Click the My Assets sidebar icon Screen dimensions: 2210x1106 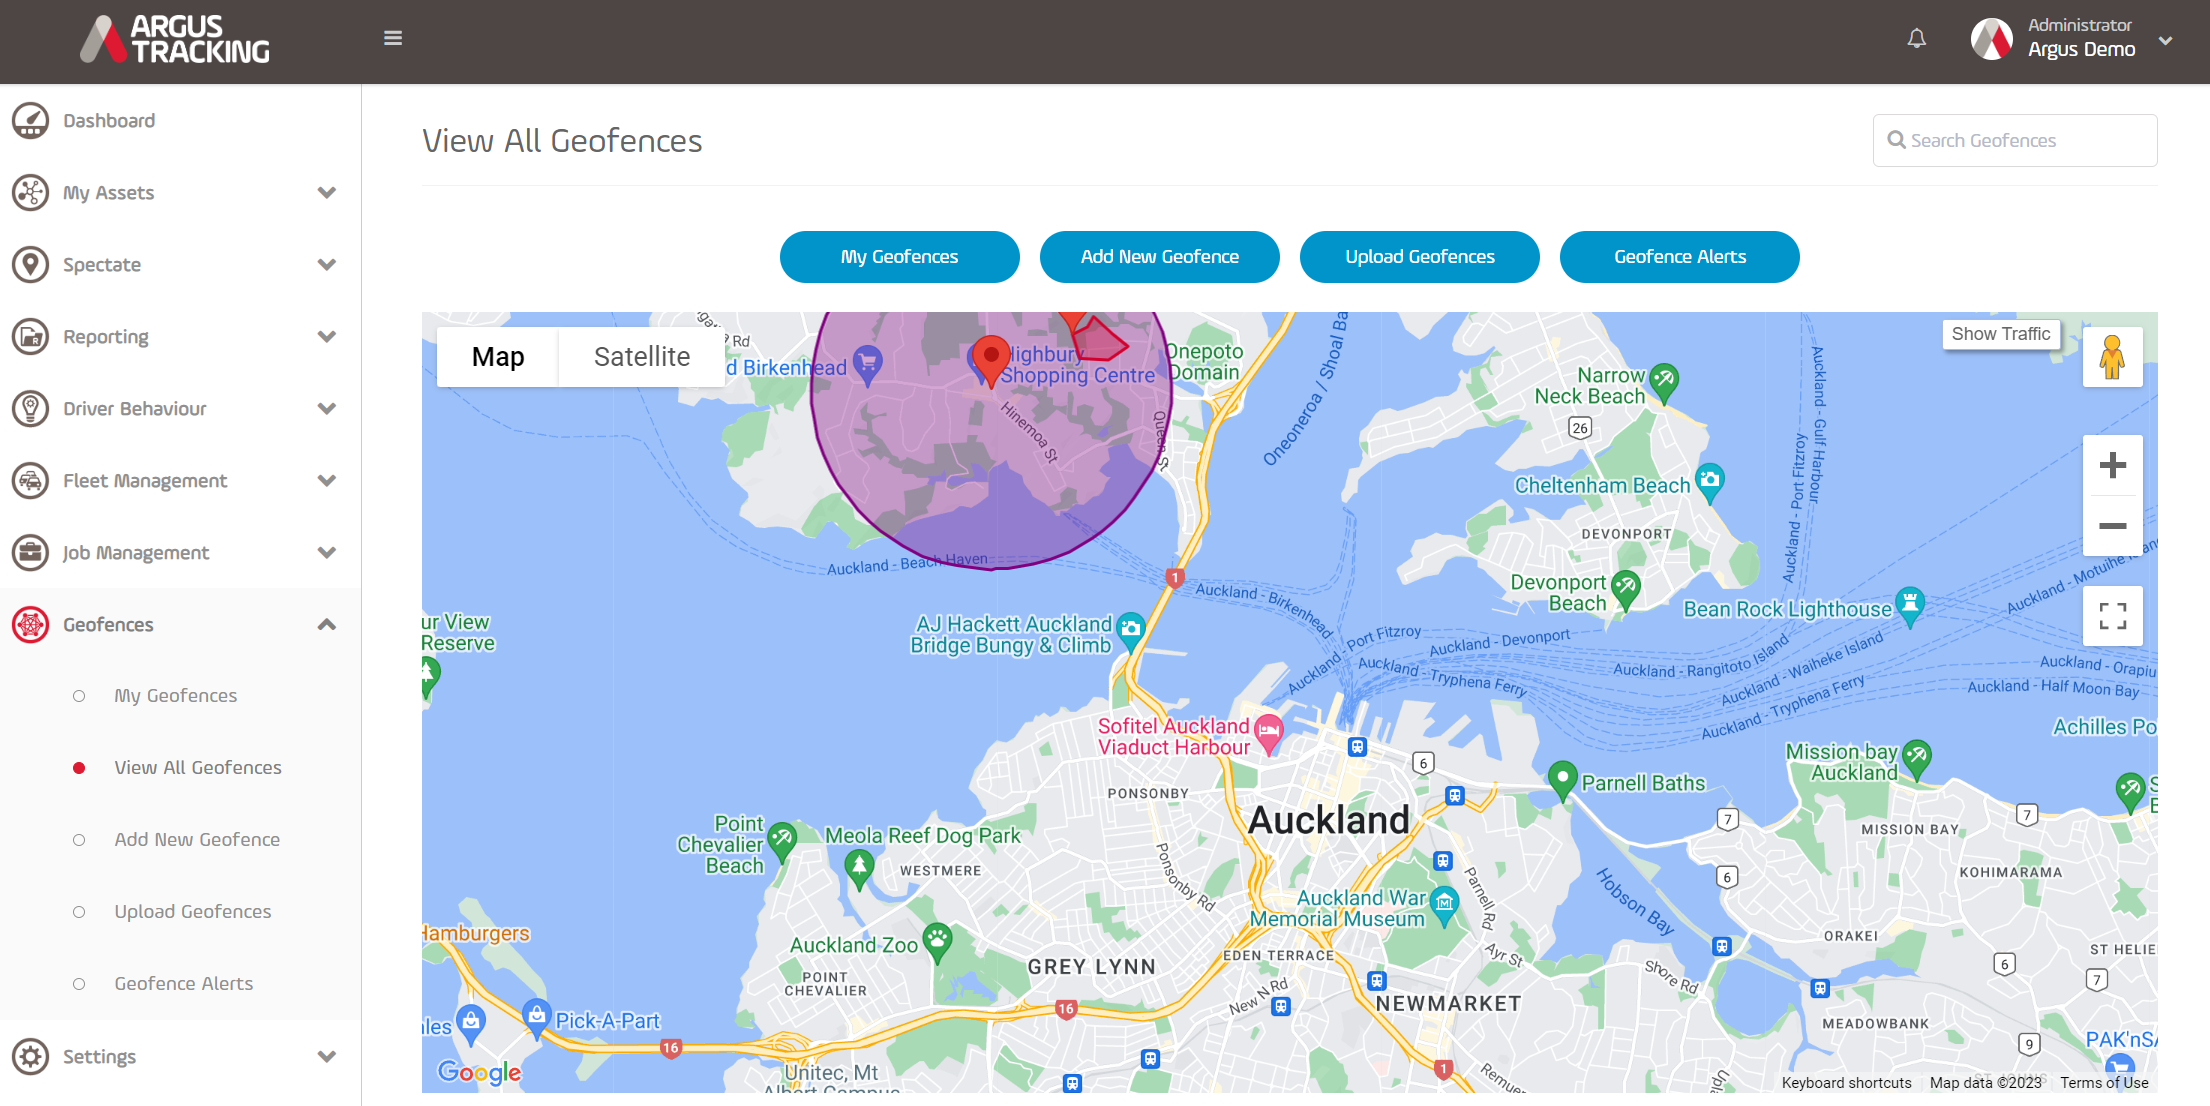click(x=30, y=192)
